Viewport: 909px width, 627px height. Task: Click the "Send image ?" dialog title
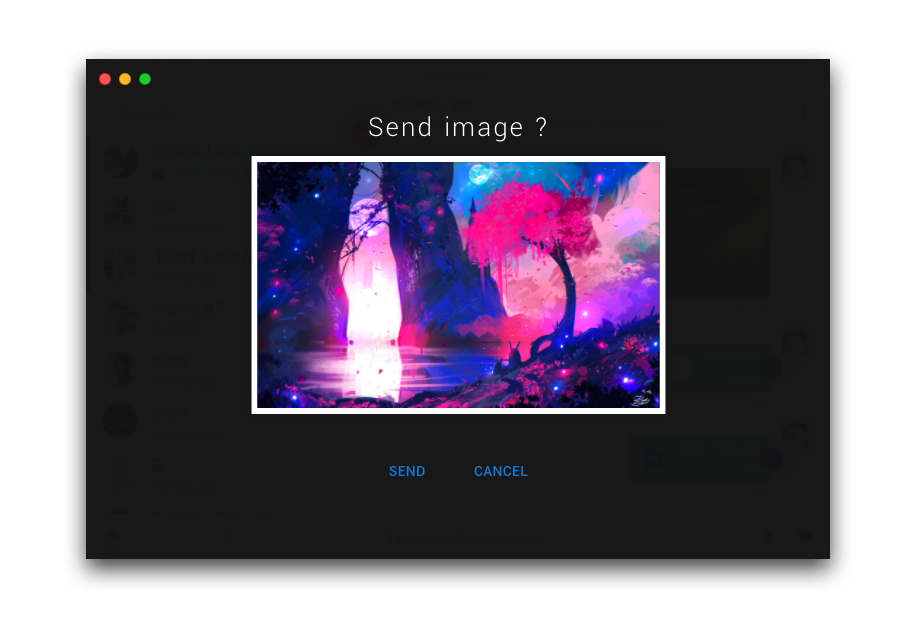pos(458,128)
